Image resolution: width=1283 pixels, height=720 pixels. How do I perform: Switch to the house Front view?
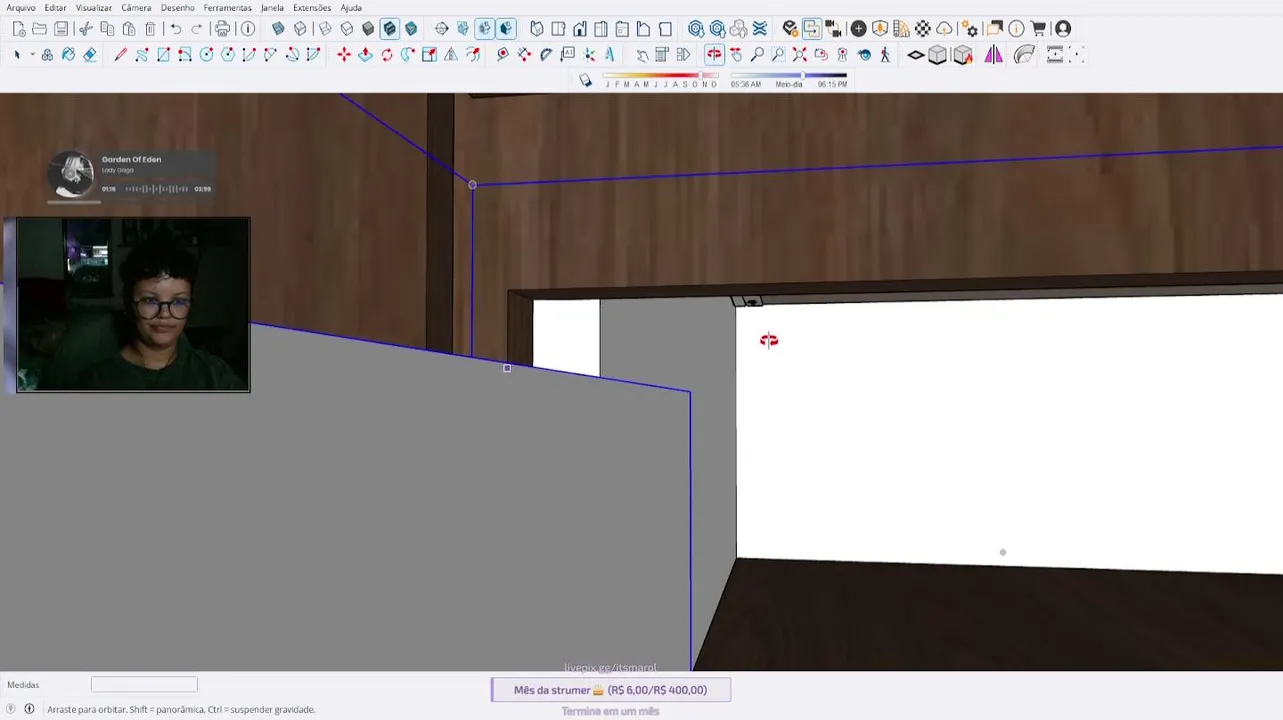[580, 29]
